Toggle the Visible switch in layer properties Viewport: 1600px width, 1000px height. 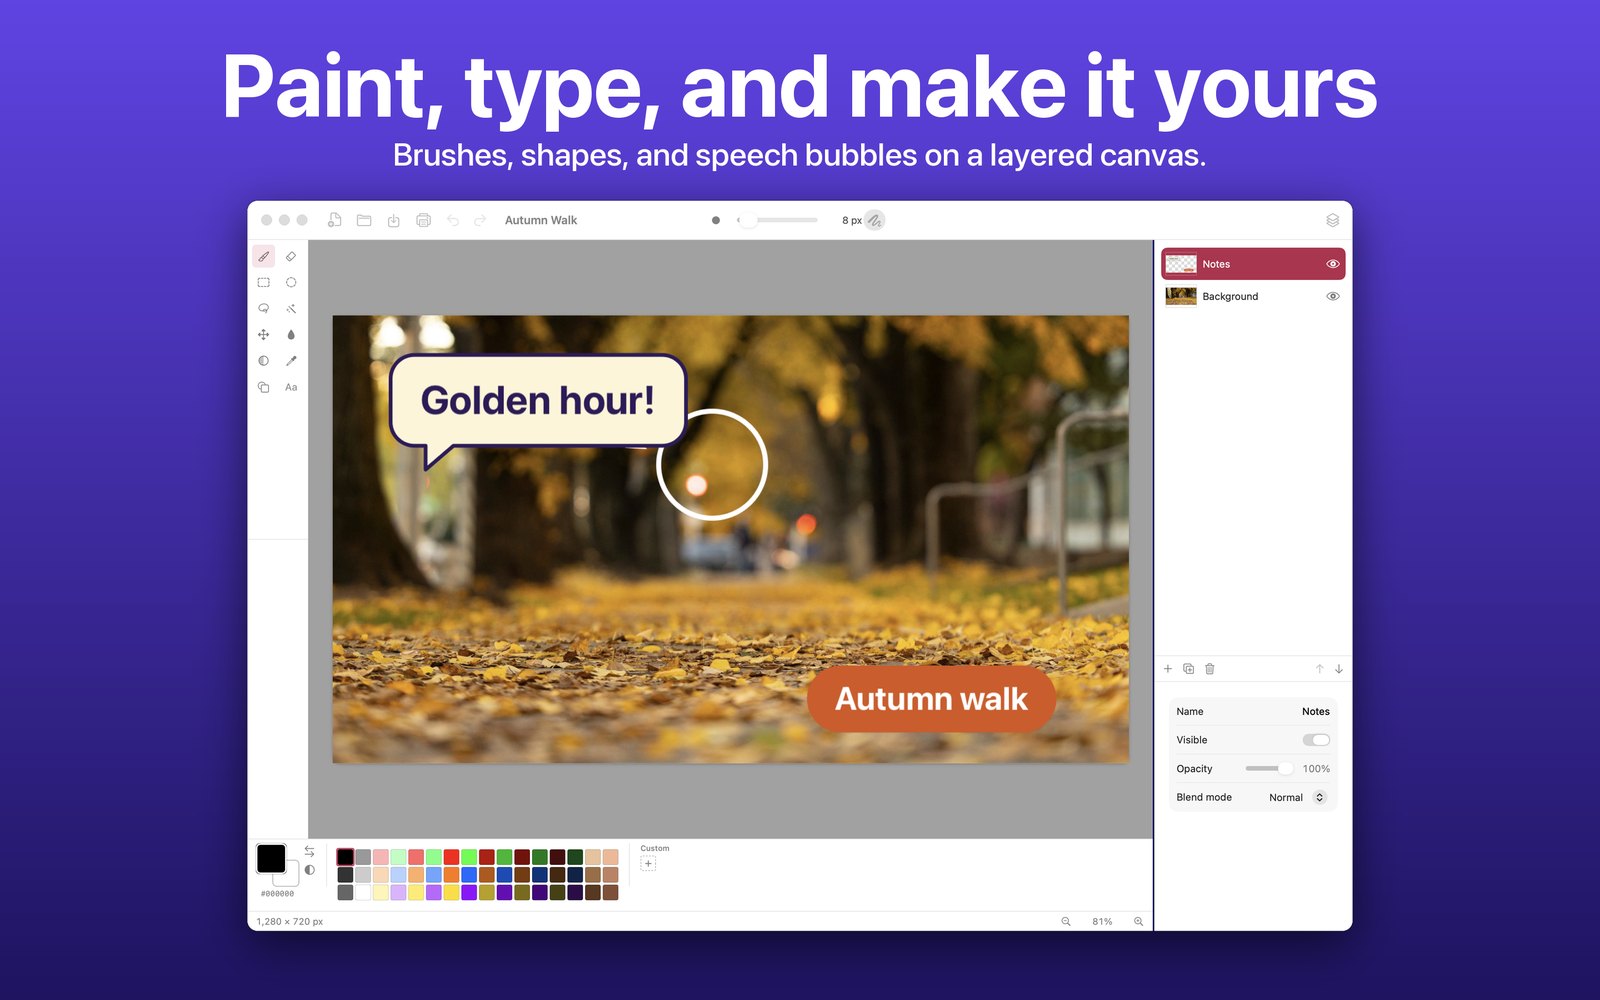coord(1316,740)
